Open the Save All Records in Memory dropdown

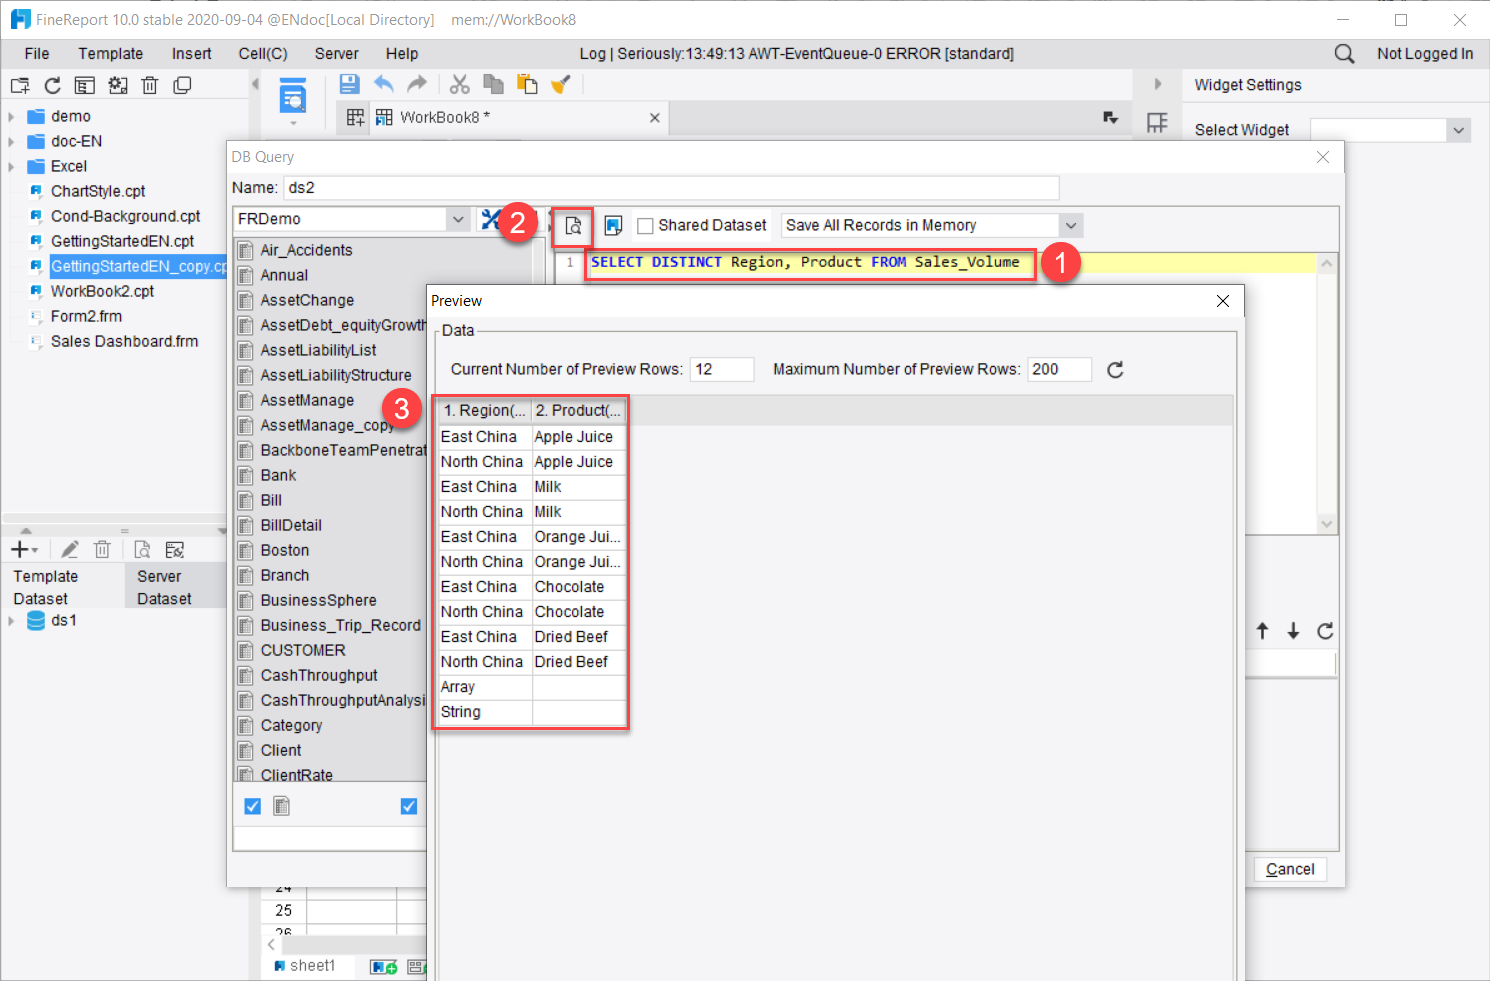(1069, 225)
